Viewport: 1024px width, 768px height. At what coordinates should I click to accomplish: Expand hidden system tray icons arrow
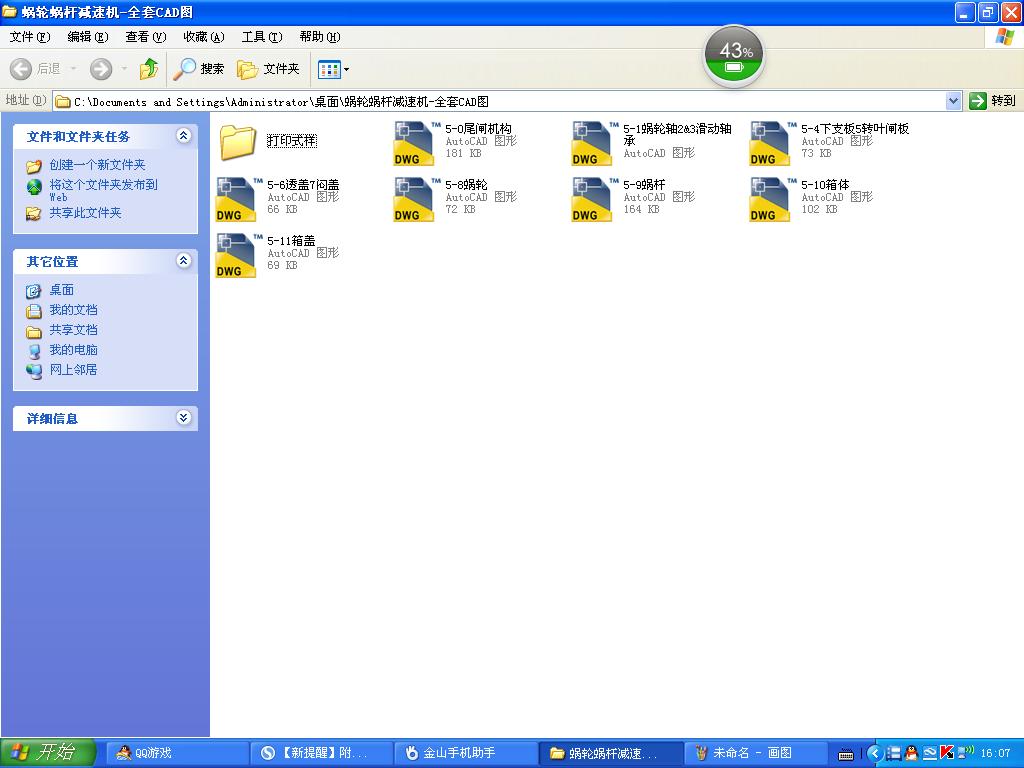874,753
